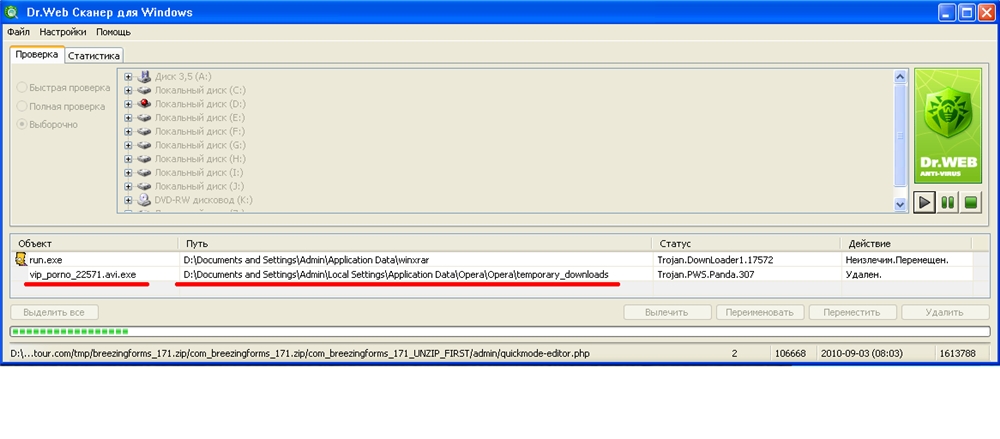Expand the Локальный диск (E:) node

pos(129,117)
